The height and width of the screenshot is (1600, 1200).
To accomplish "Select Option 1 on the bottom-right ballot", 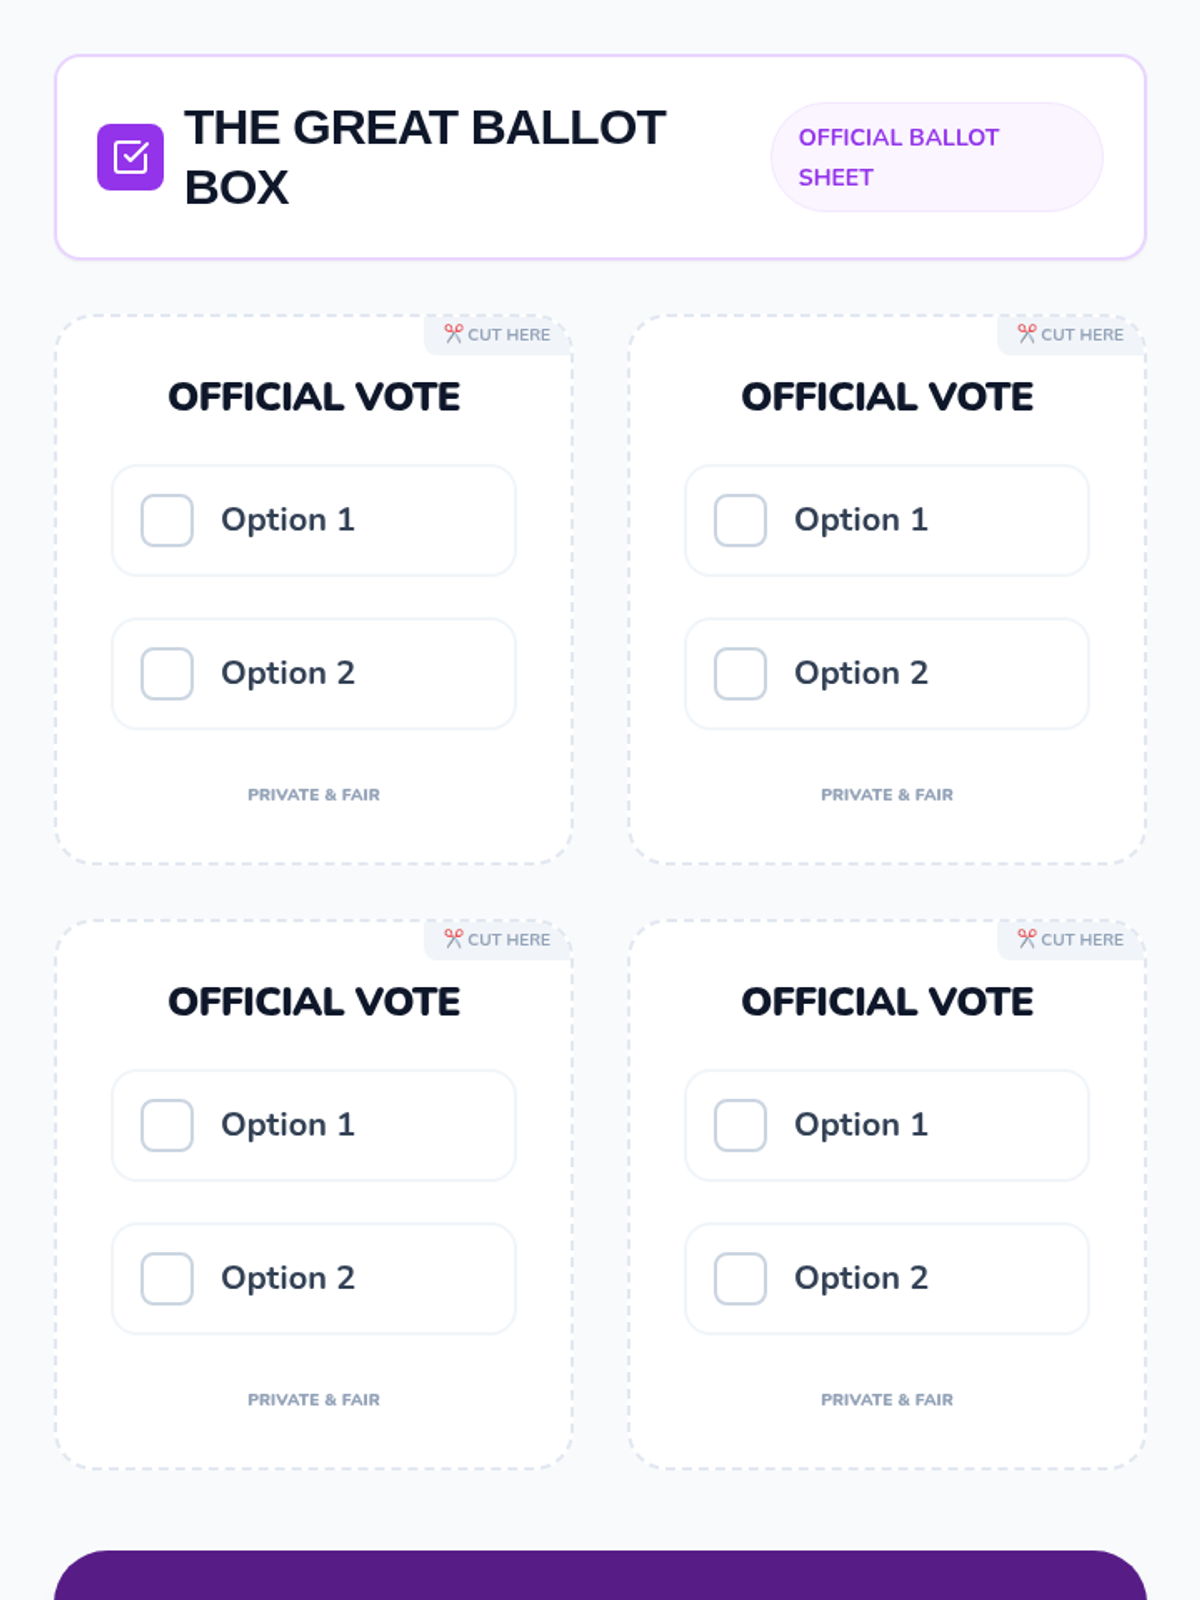I will [x=740, y=1125].
